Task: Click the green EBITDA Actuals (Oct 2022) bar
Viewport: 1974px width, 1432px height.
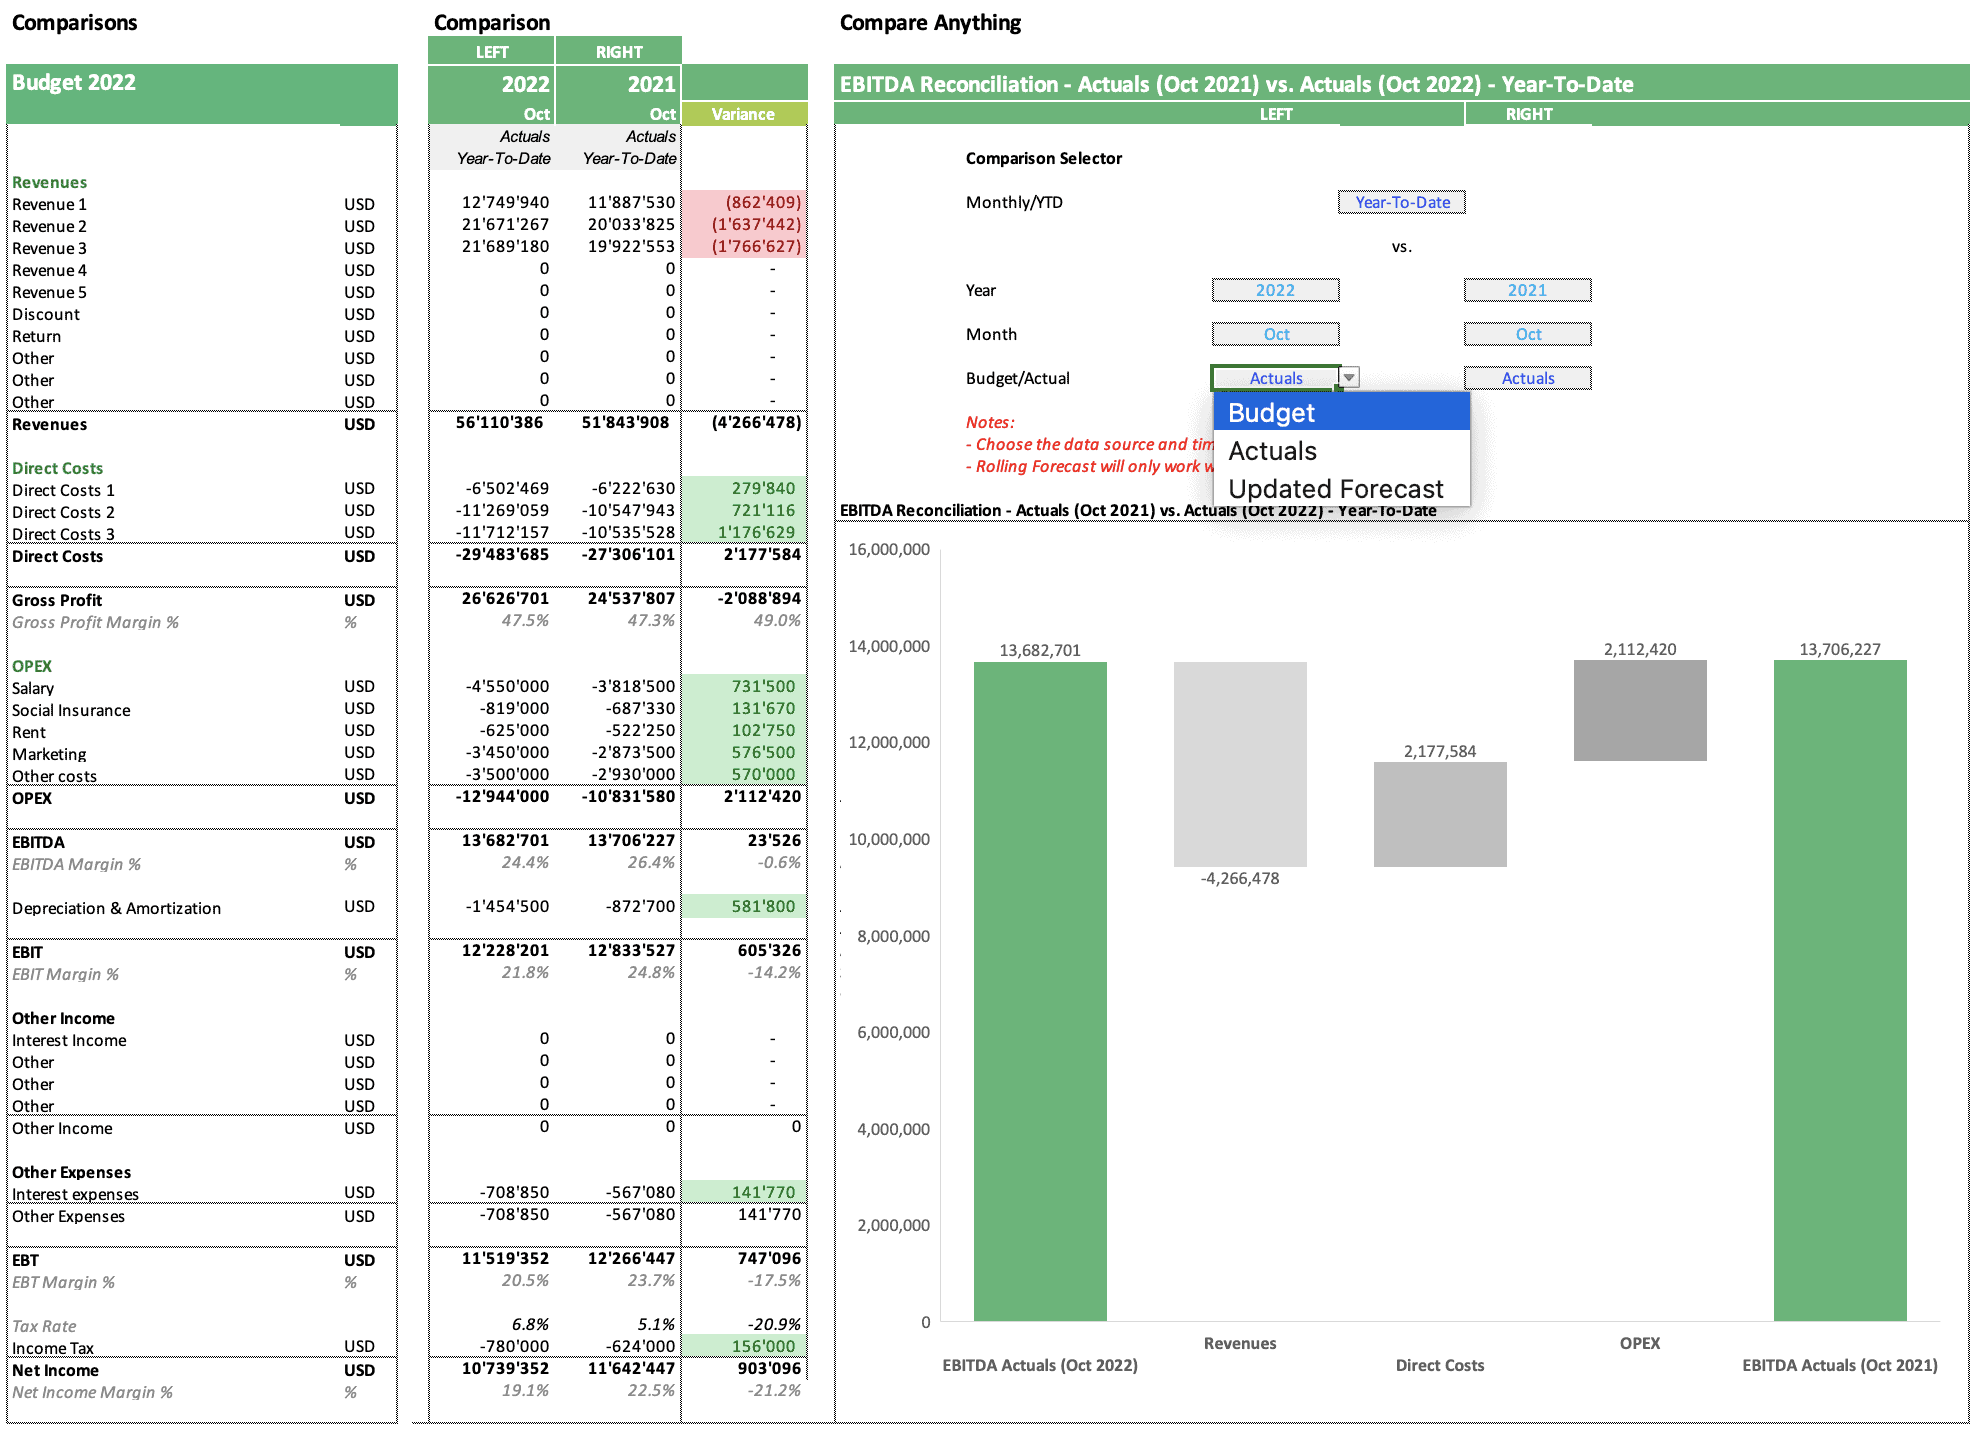Action: pos(1040,990)
